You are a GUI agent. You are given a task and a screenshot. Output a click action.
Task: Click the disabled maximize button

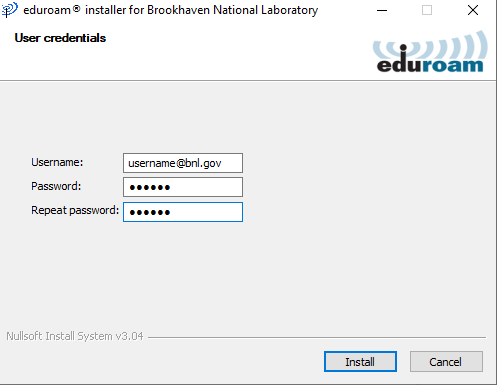(427, 10)
